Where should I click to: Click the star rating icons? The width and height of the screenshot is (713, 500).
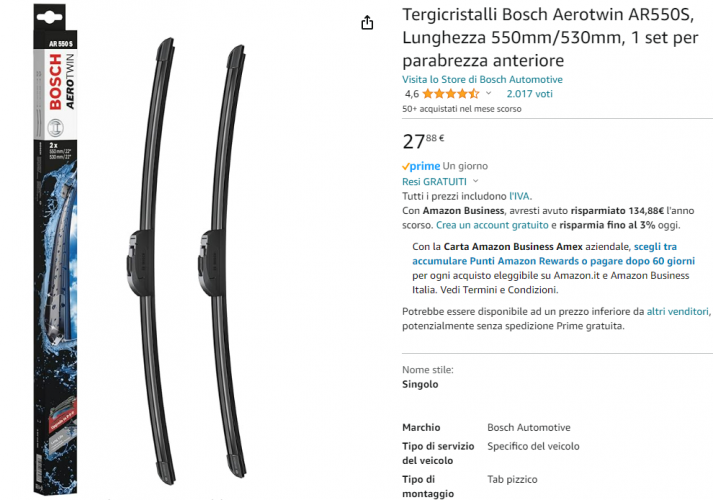click(x=450, y=94)
